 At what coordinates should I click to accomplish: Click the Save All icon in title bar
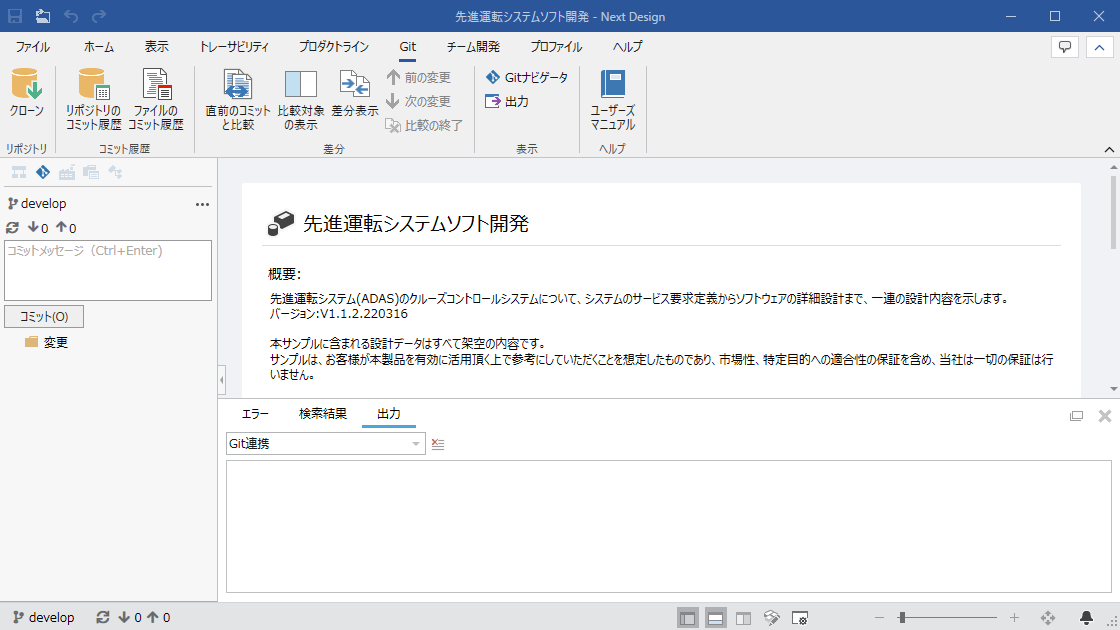point(43,16)
